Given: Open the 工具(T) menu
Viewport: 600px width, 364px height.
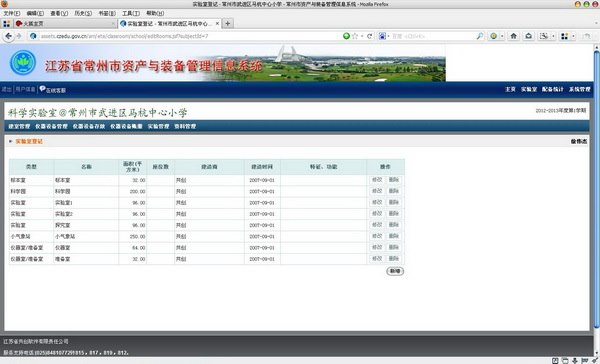Looking at the screenshot, I should point(131,13).
